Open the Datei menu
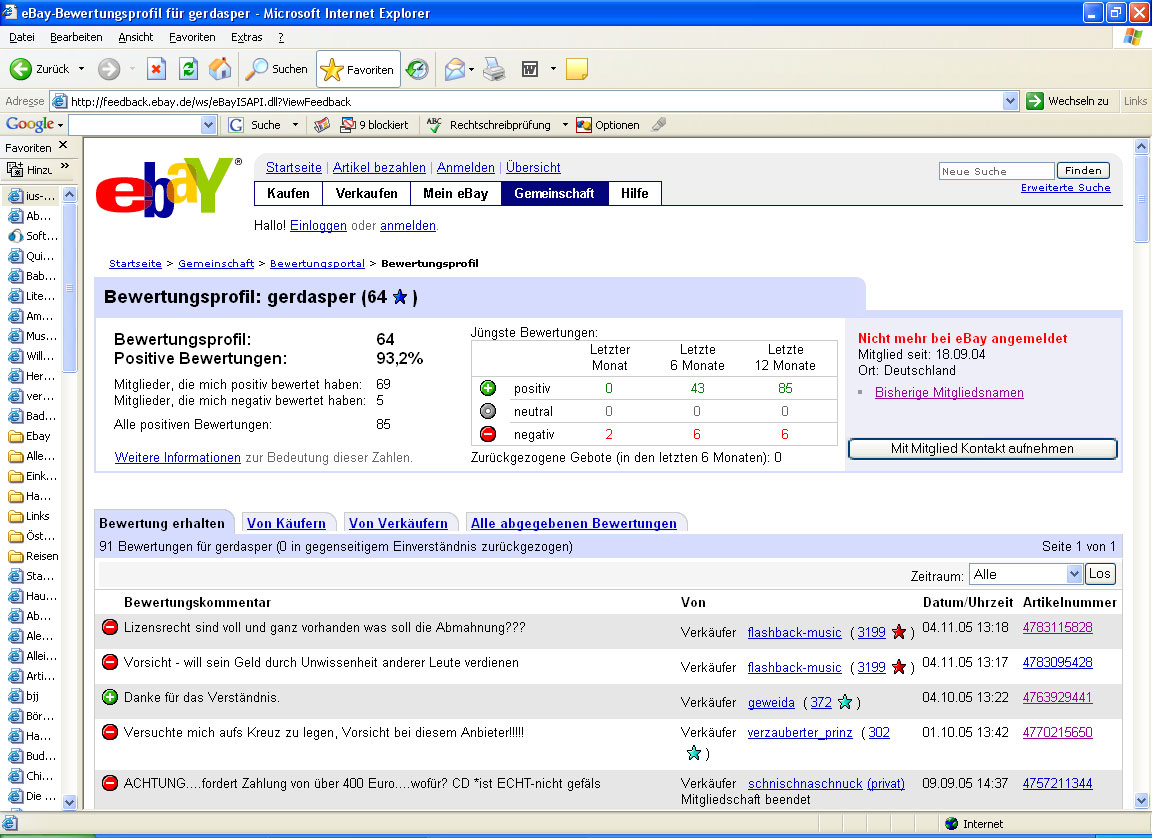 point(21,37)
